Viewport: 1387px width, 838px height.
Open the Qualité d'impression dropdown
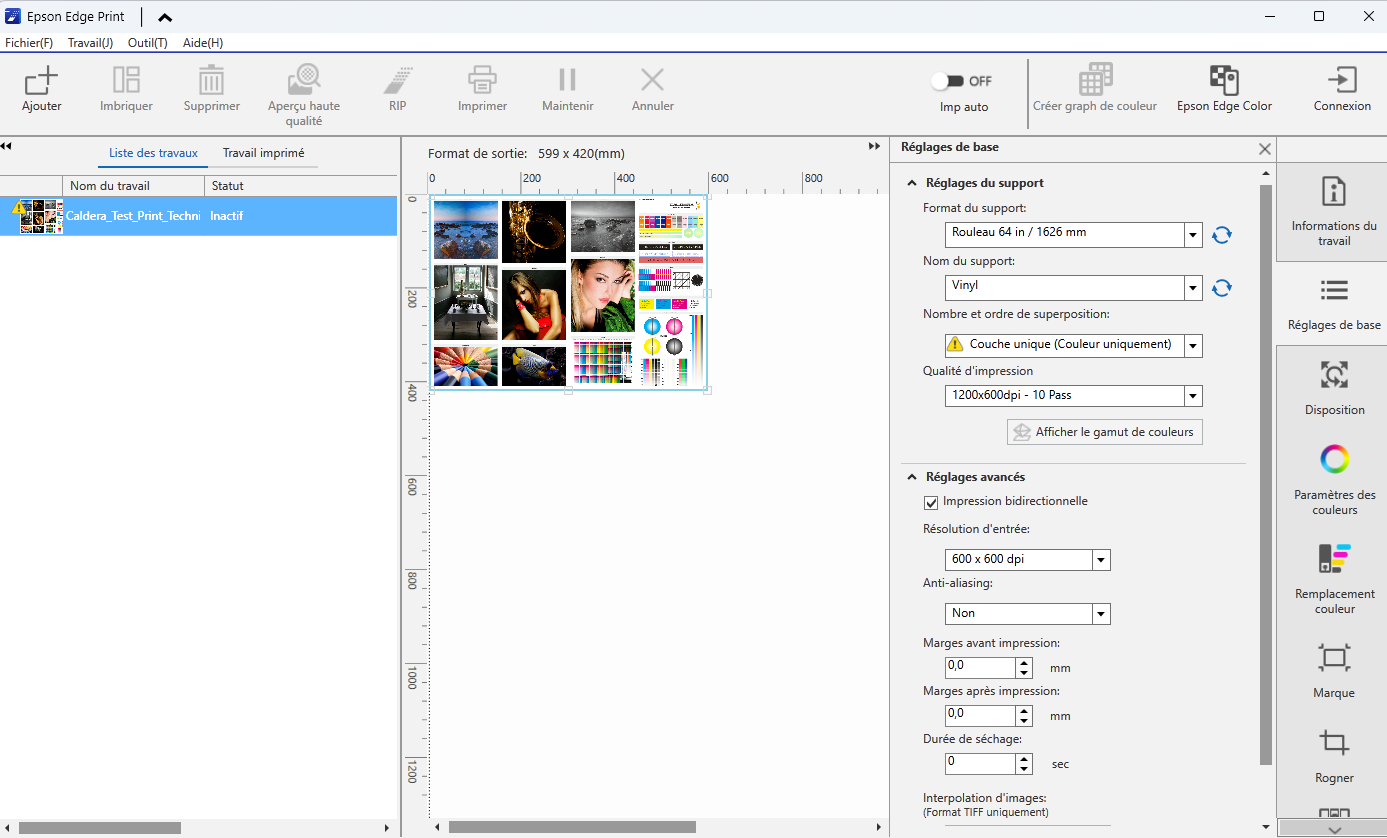pos(1193,395)
